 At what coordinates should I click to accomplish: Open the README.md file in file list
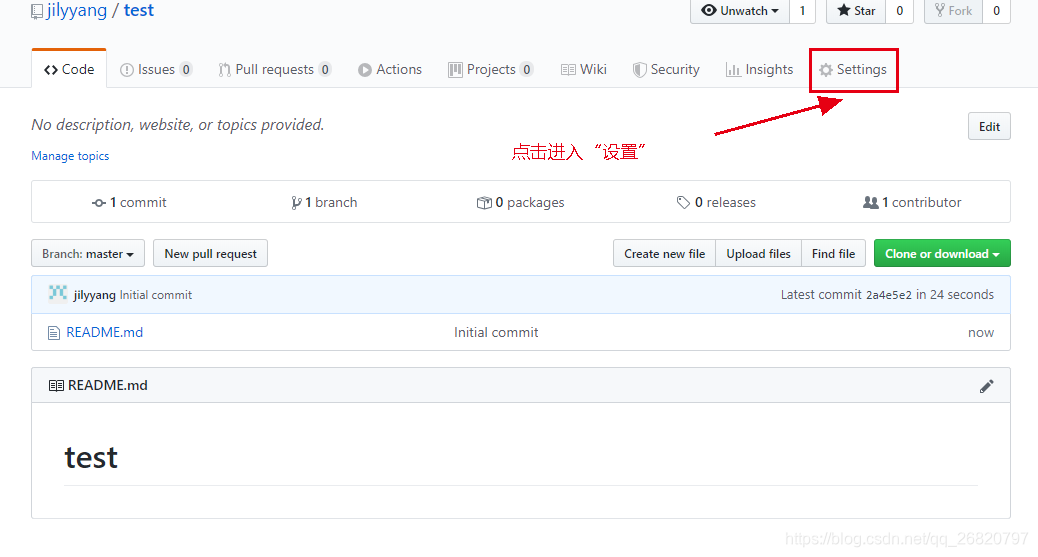click(x=105, y=332)
